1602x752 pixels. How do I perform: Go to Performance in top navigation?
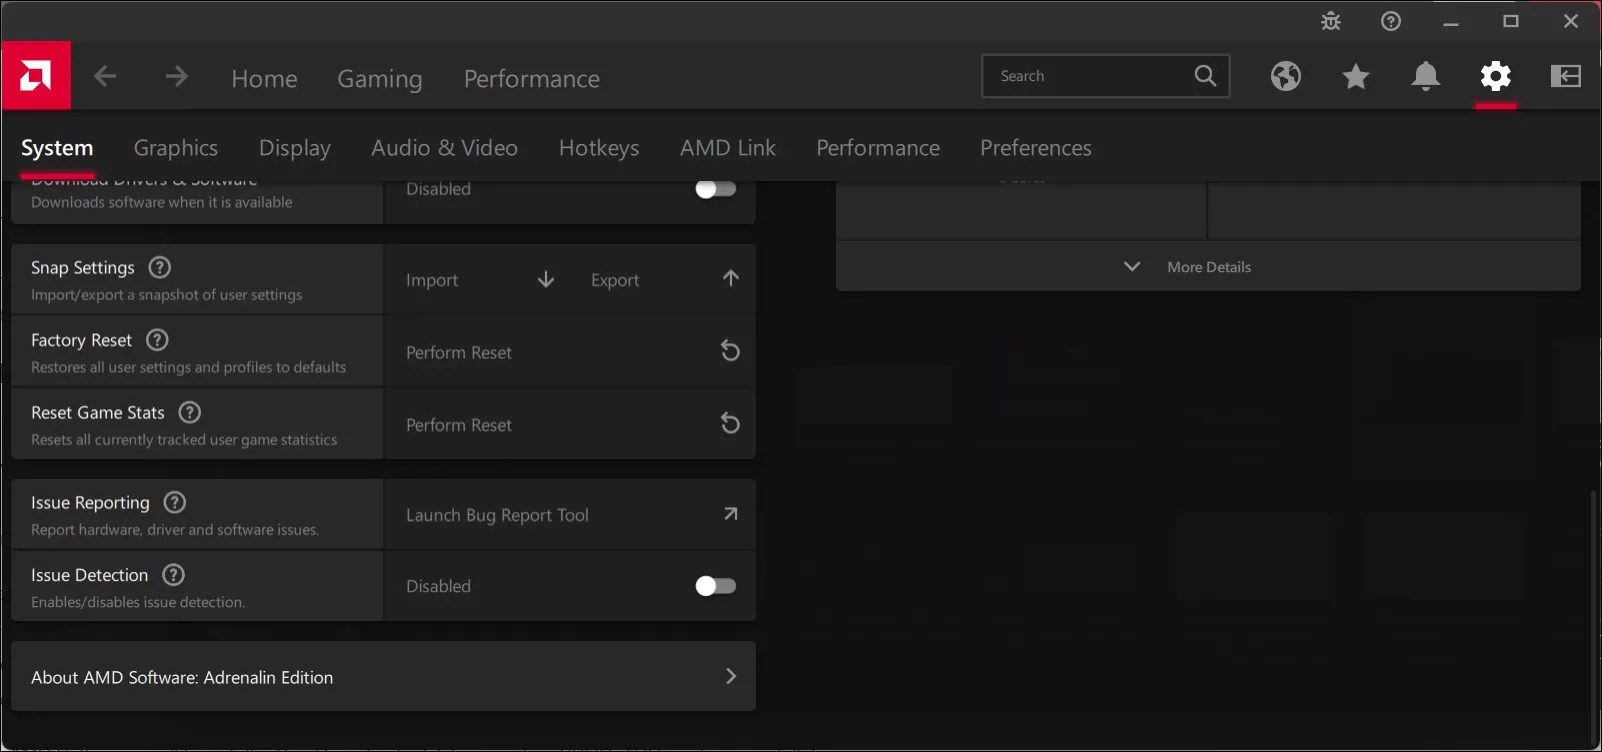532,78
